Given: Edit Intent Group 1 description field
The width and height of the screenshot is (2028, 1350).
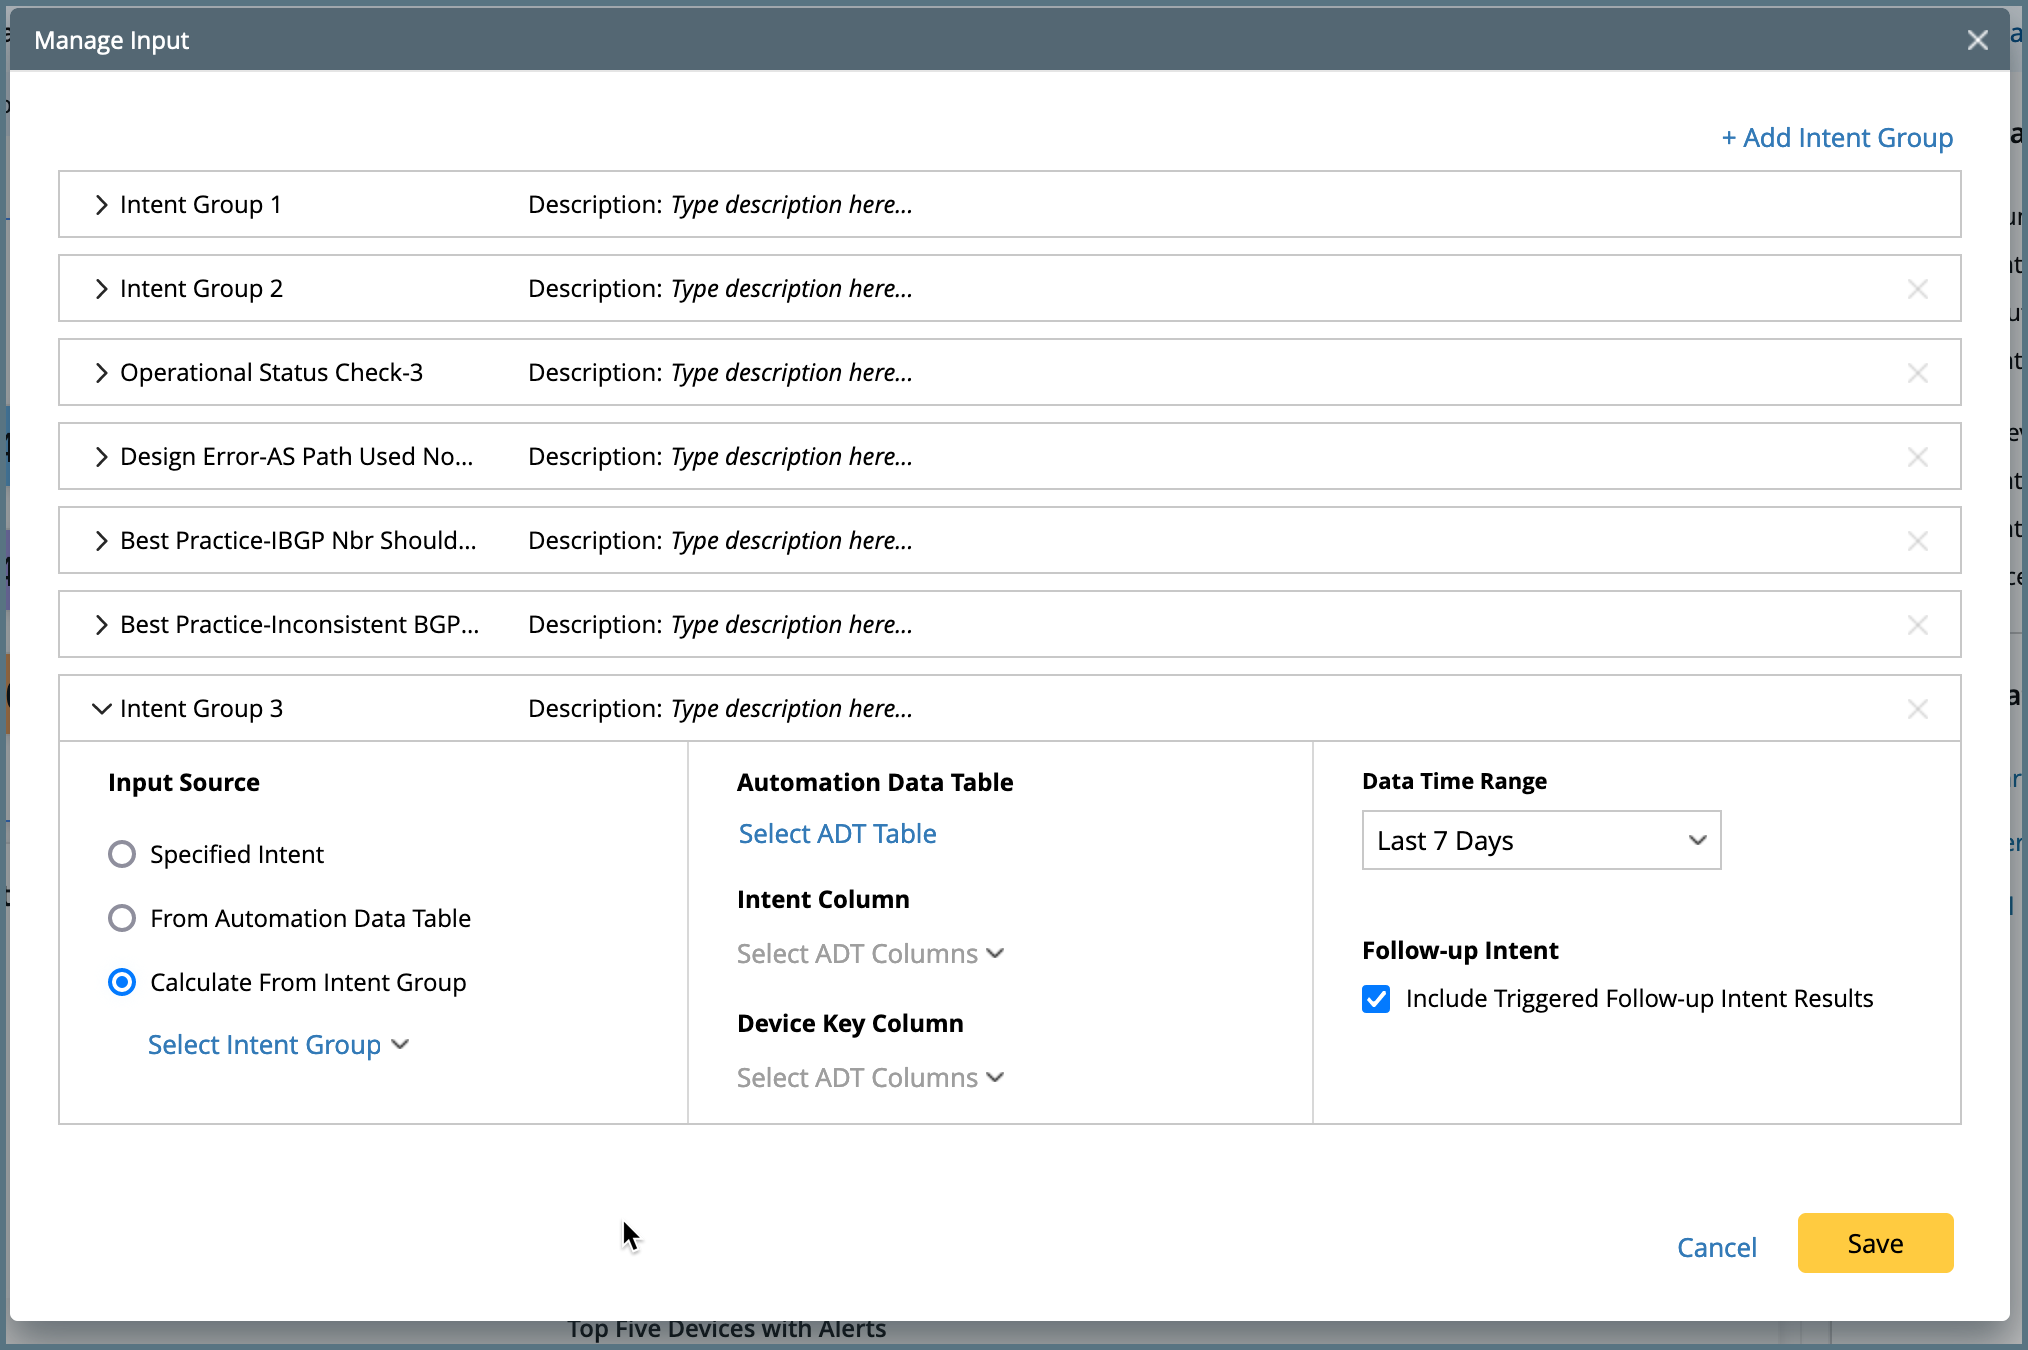Looking at the screenshot, I should point(791,205).
